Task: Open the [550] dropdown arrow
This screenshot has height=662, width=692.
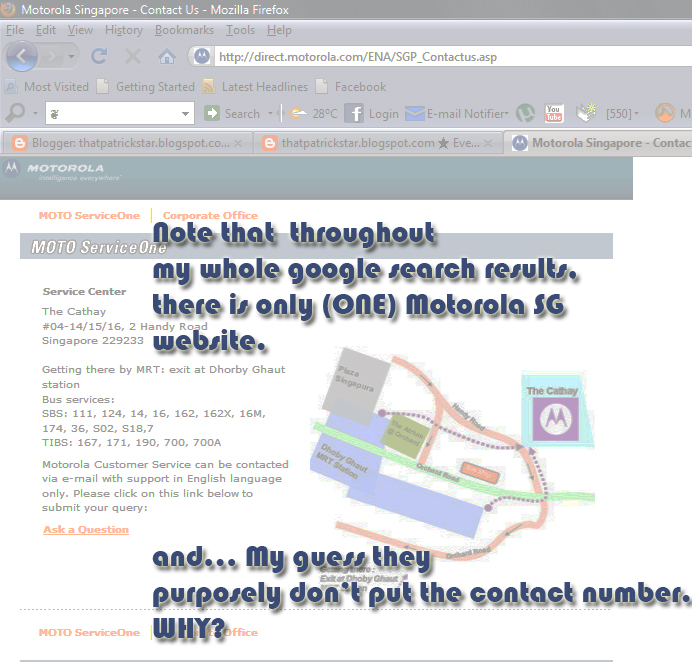Action: 636,113
